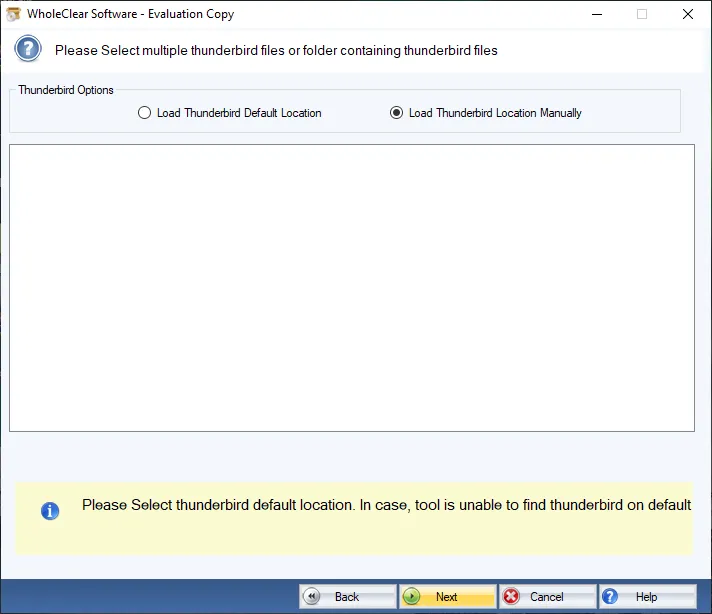The width and height of the screenshot is (712, 614).
Task: Minimize the WholeClear Software window
Action: [597, 14]
